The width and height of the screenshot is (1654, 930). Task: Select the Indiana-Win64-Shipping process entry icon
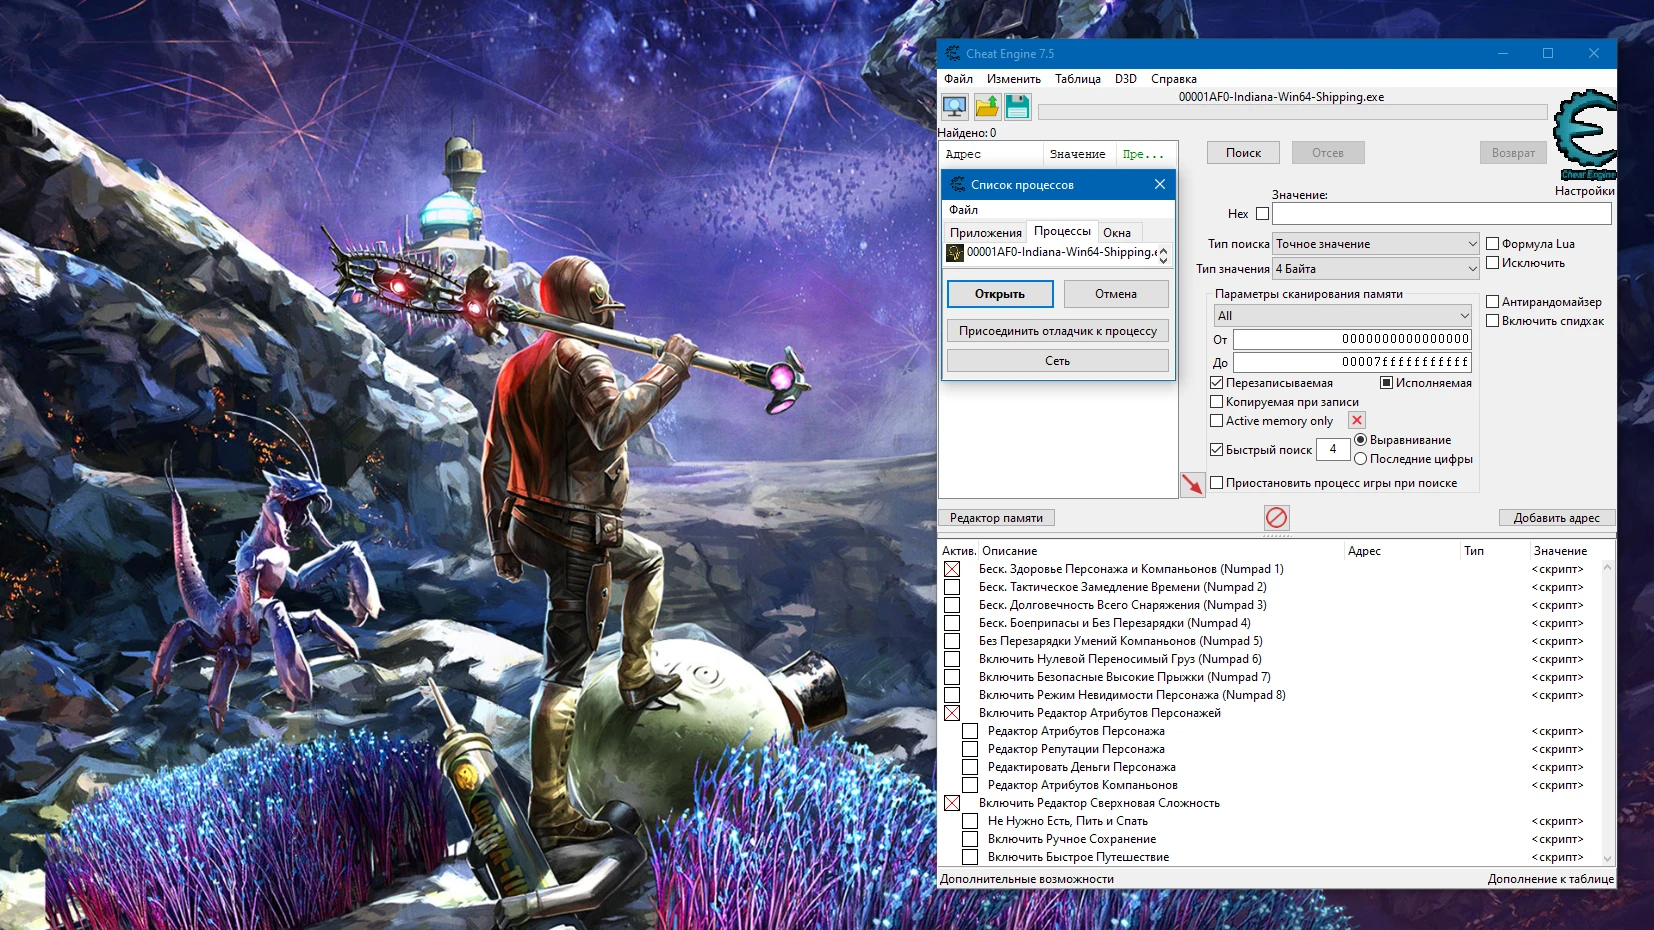point(953,253)
